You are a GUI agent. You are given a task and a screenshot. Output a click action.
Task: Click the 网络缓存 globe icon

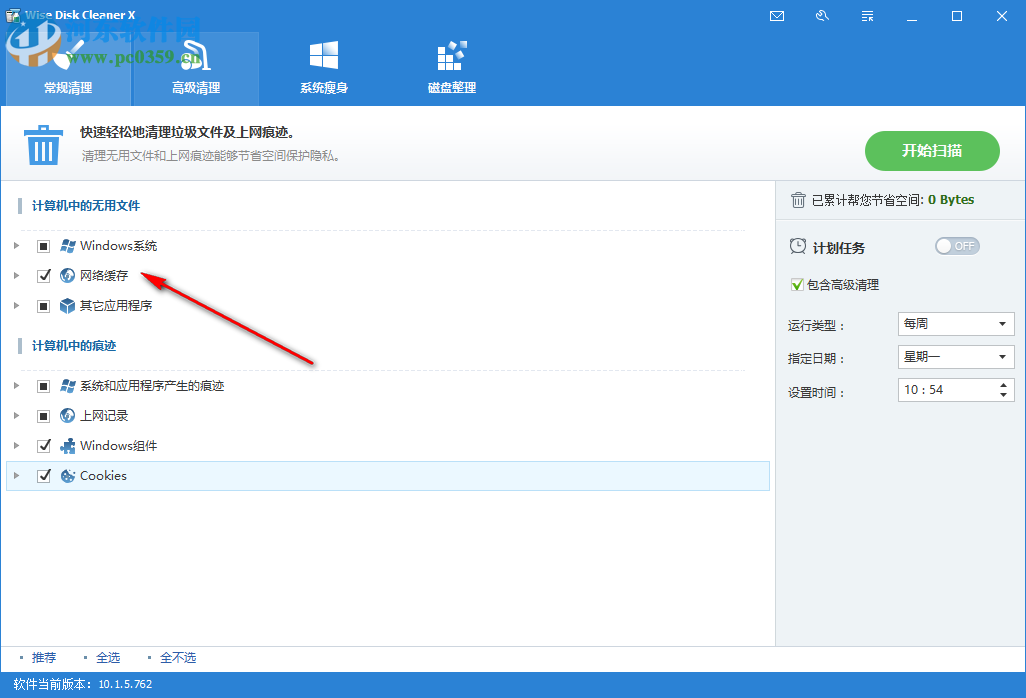(67, 275)
